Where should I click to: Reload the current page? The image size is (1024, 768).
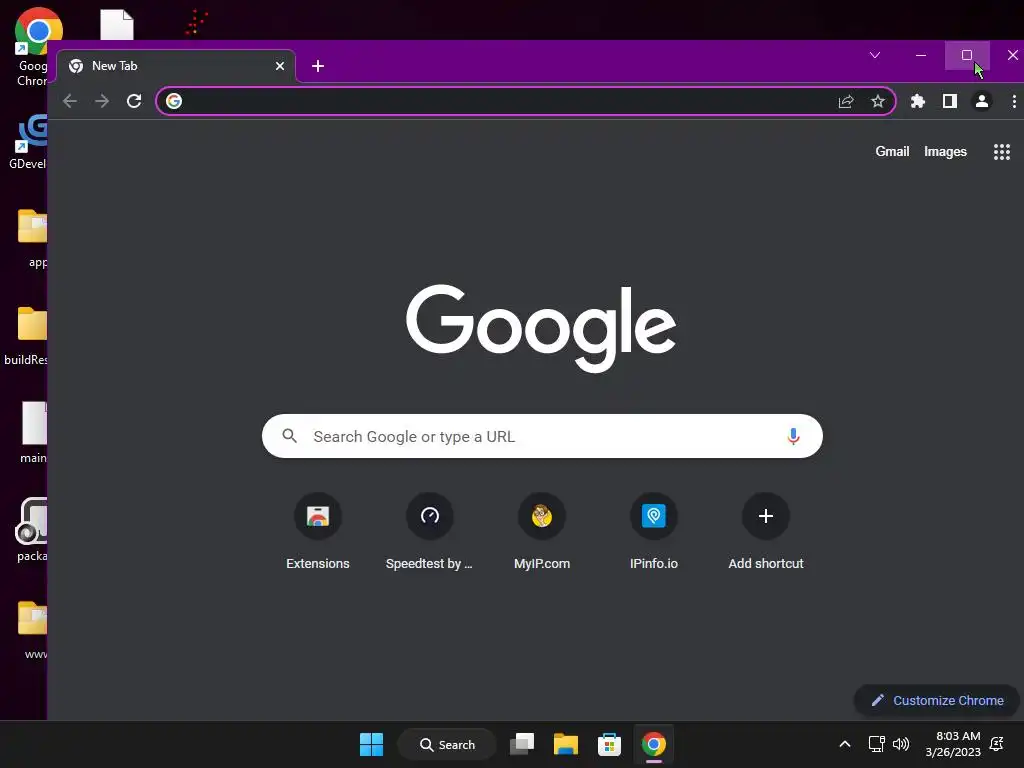point(134,101)
